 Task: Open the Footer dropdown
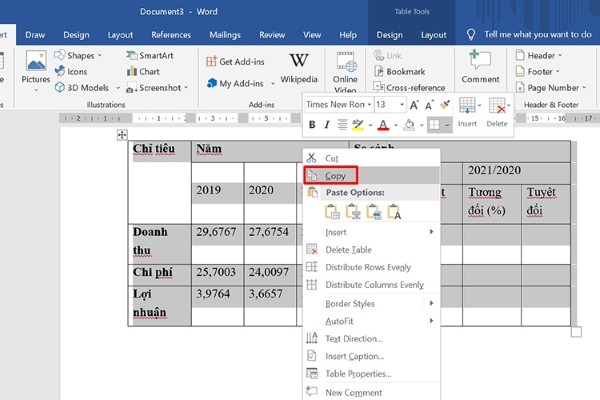pyautogui.click(x=538, y=72)
